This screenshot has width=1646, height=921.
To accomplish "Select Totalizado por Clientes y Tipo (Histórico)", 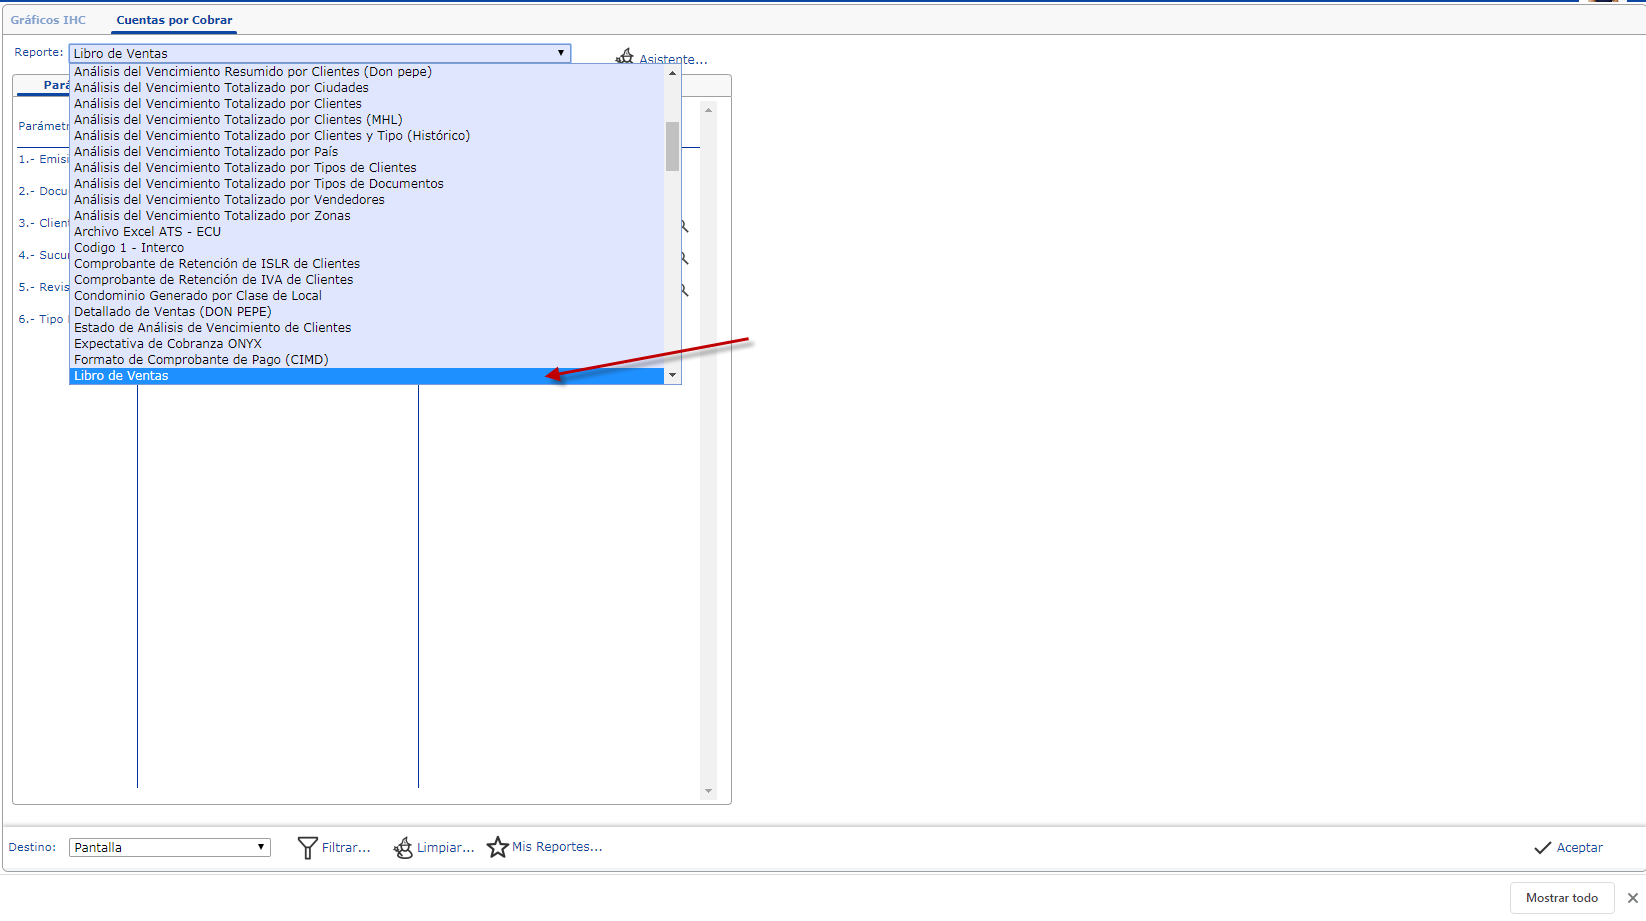I will pos(366,136).
